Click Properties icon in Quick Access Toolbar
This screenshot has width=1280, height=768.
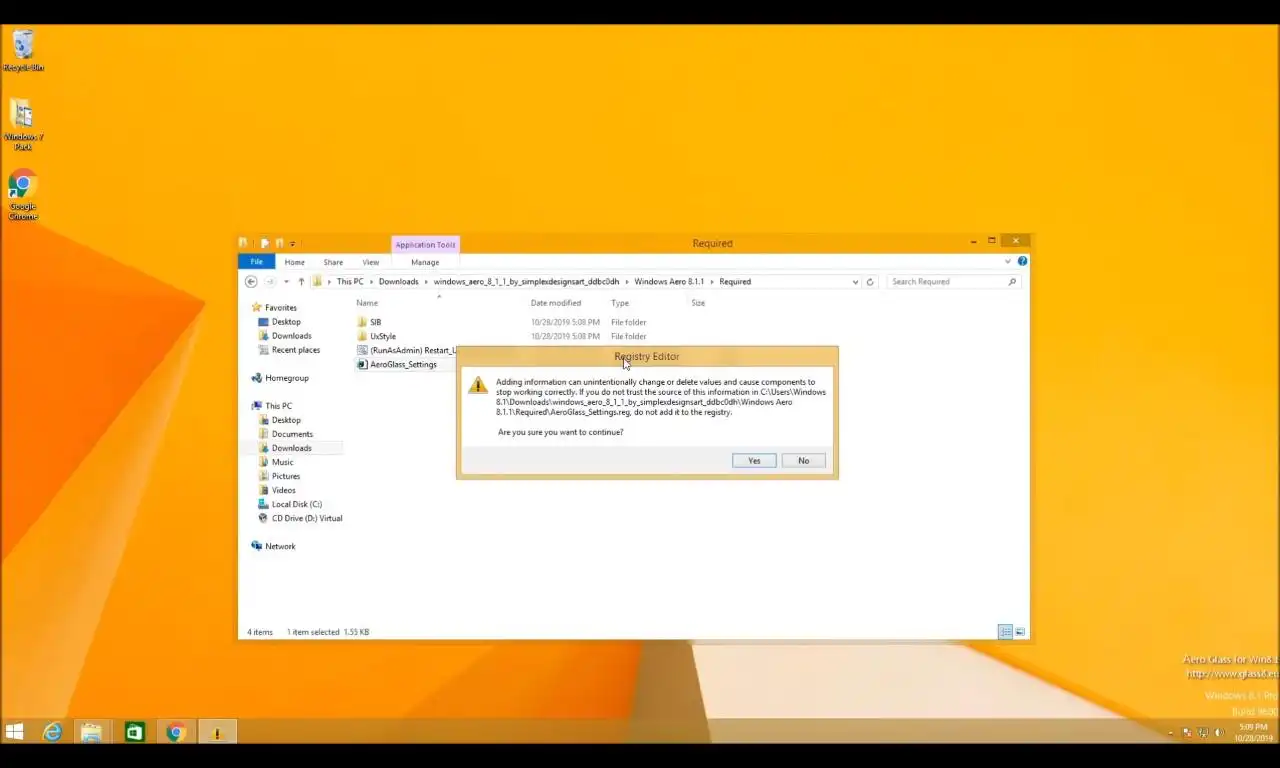264,243
